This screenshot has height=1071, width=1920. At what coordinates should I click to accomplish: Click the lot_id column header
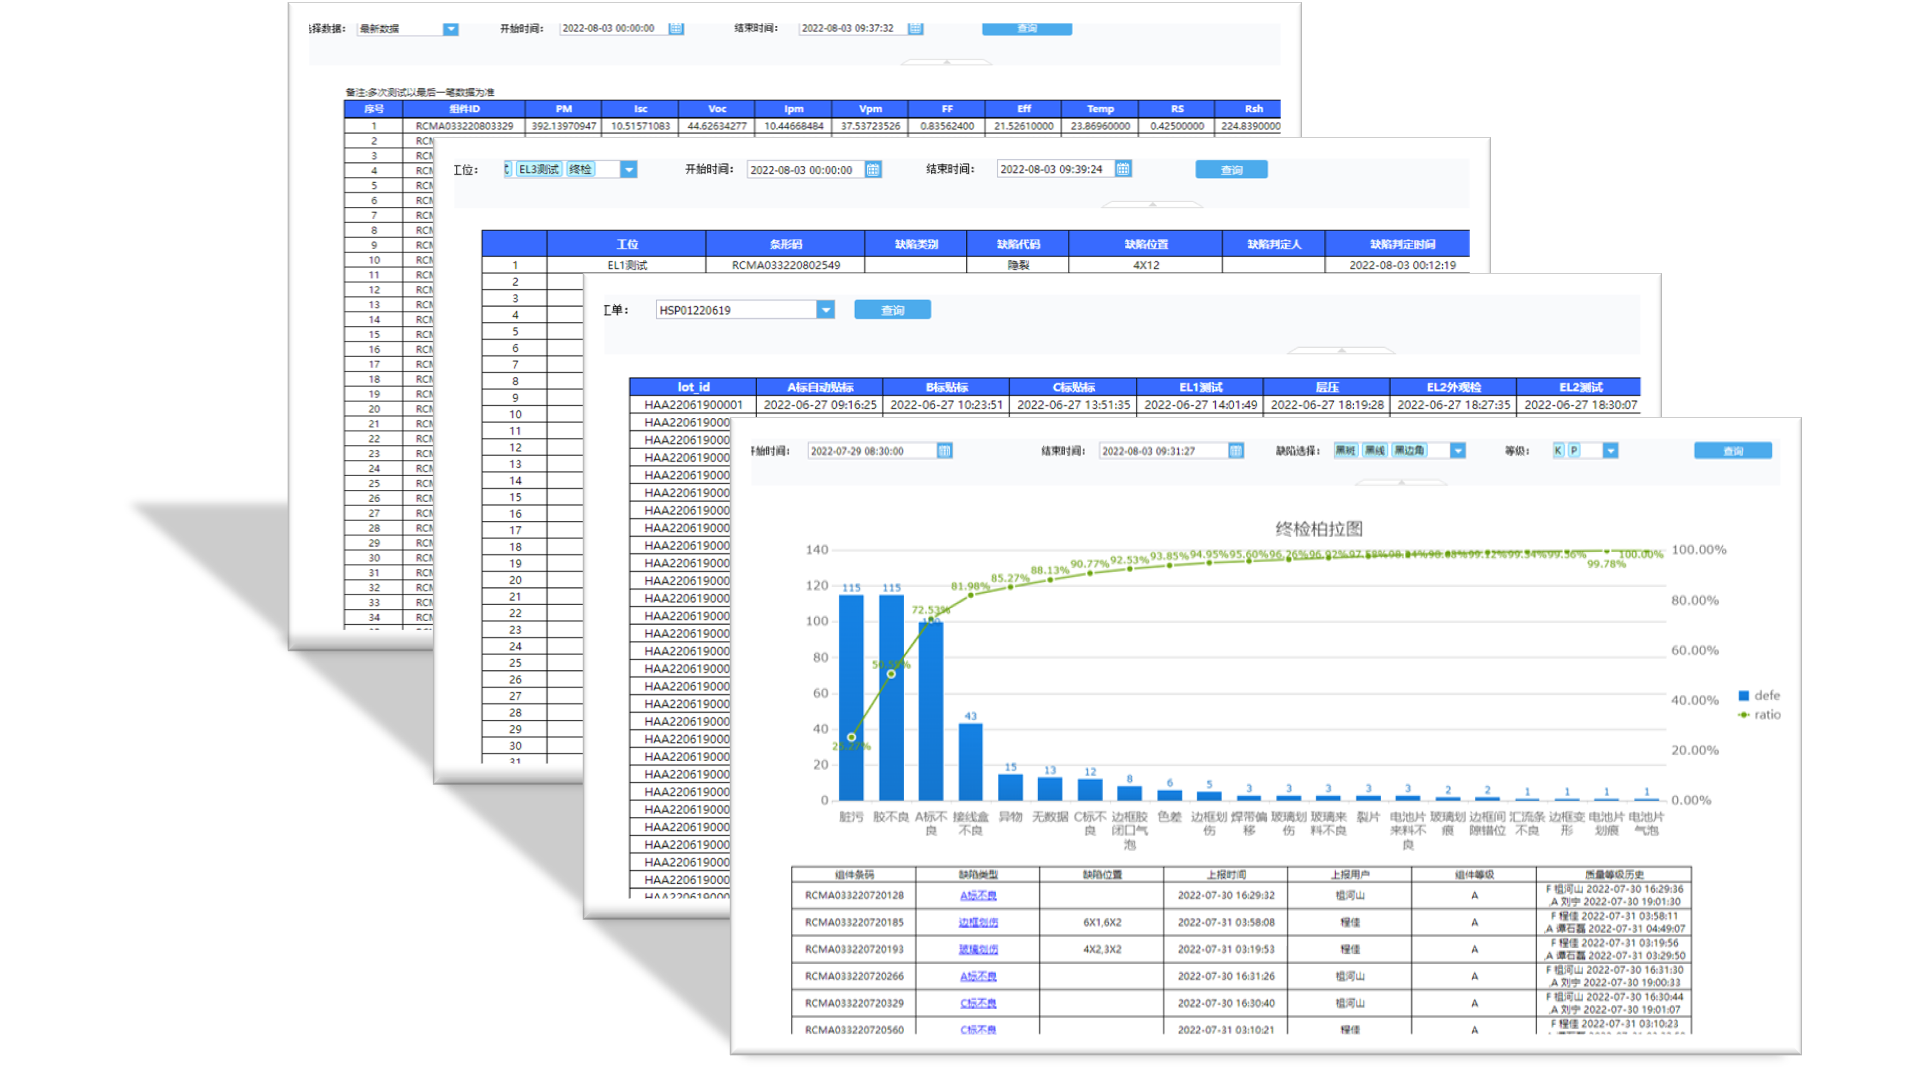(693, 387)
